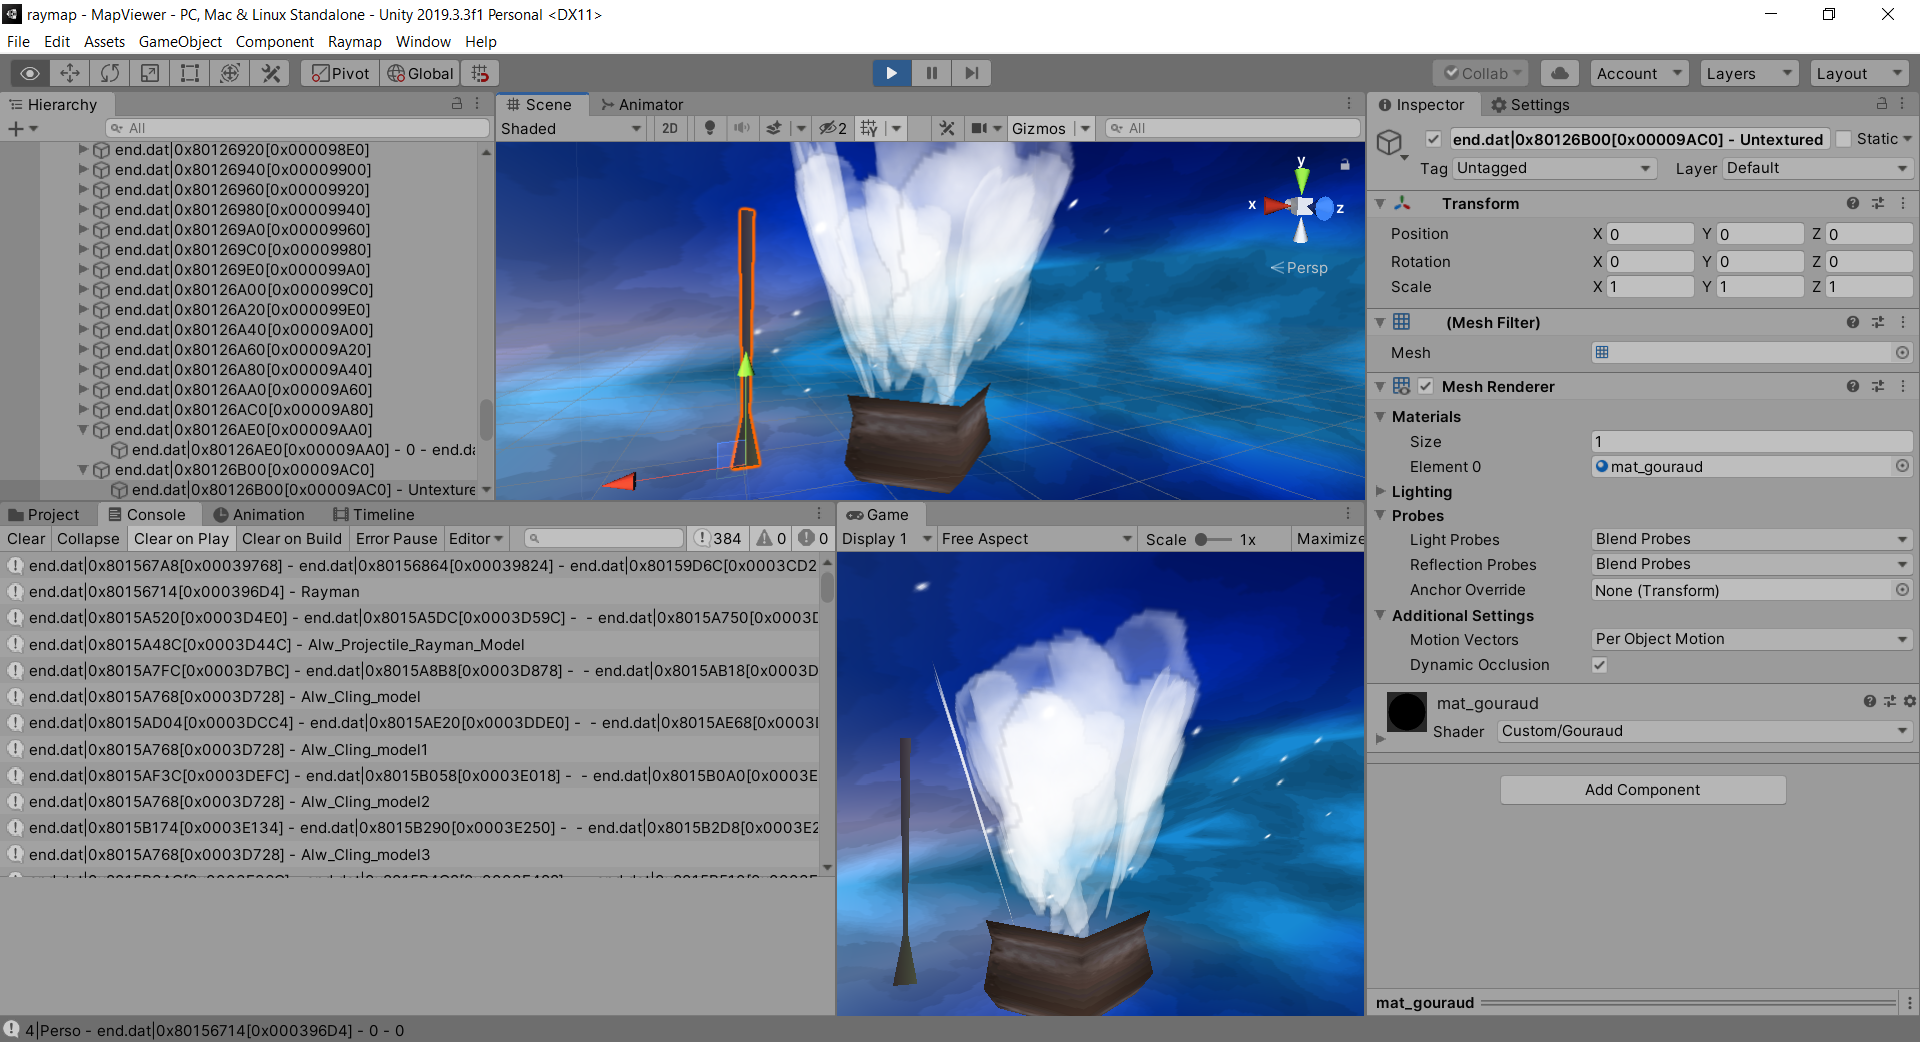1920x1042 pixels.
Task: Select the Scale tool
Action: click(x=150, y=73)
